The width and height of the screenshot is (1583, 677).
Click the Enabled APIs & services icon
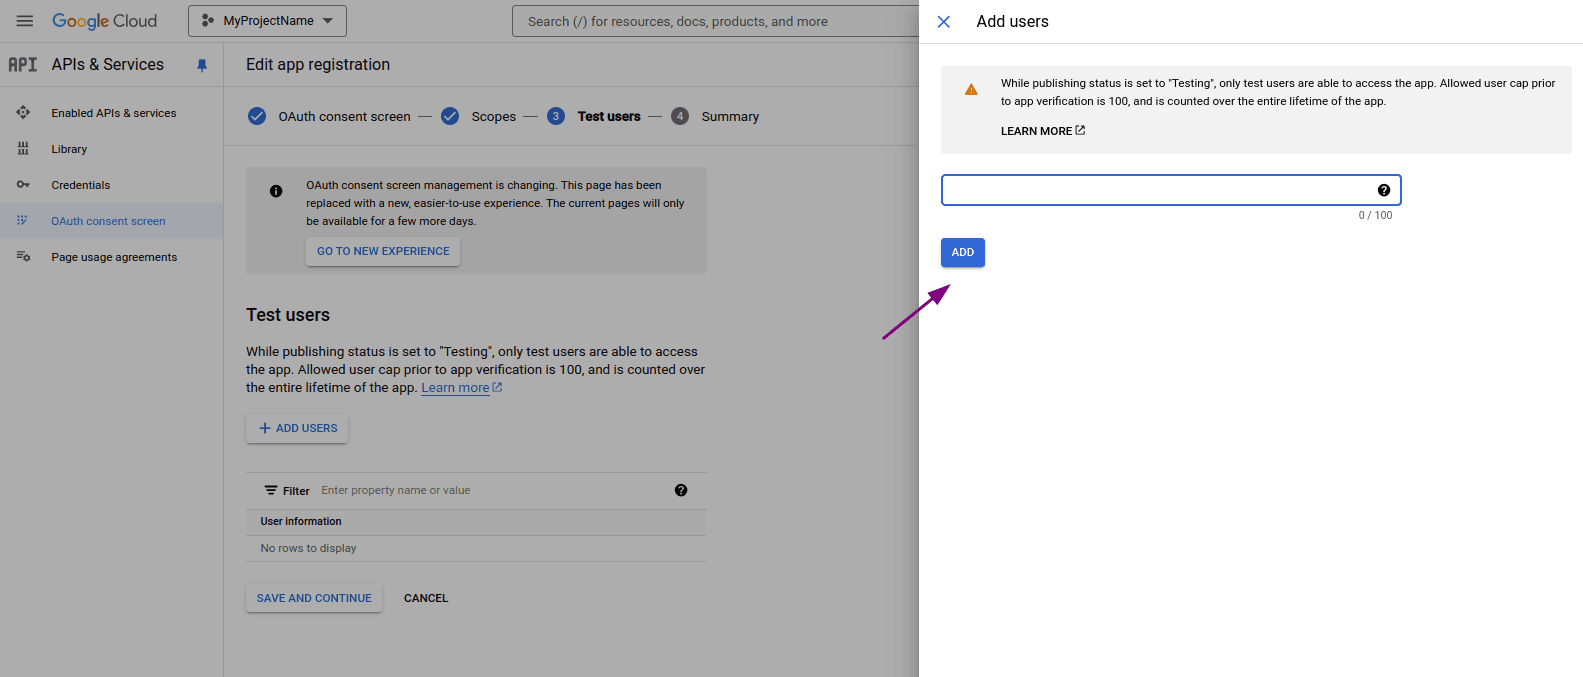click(23, 113)
